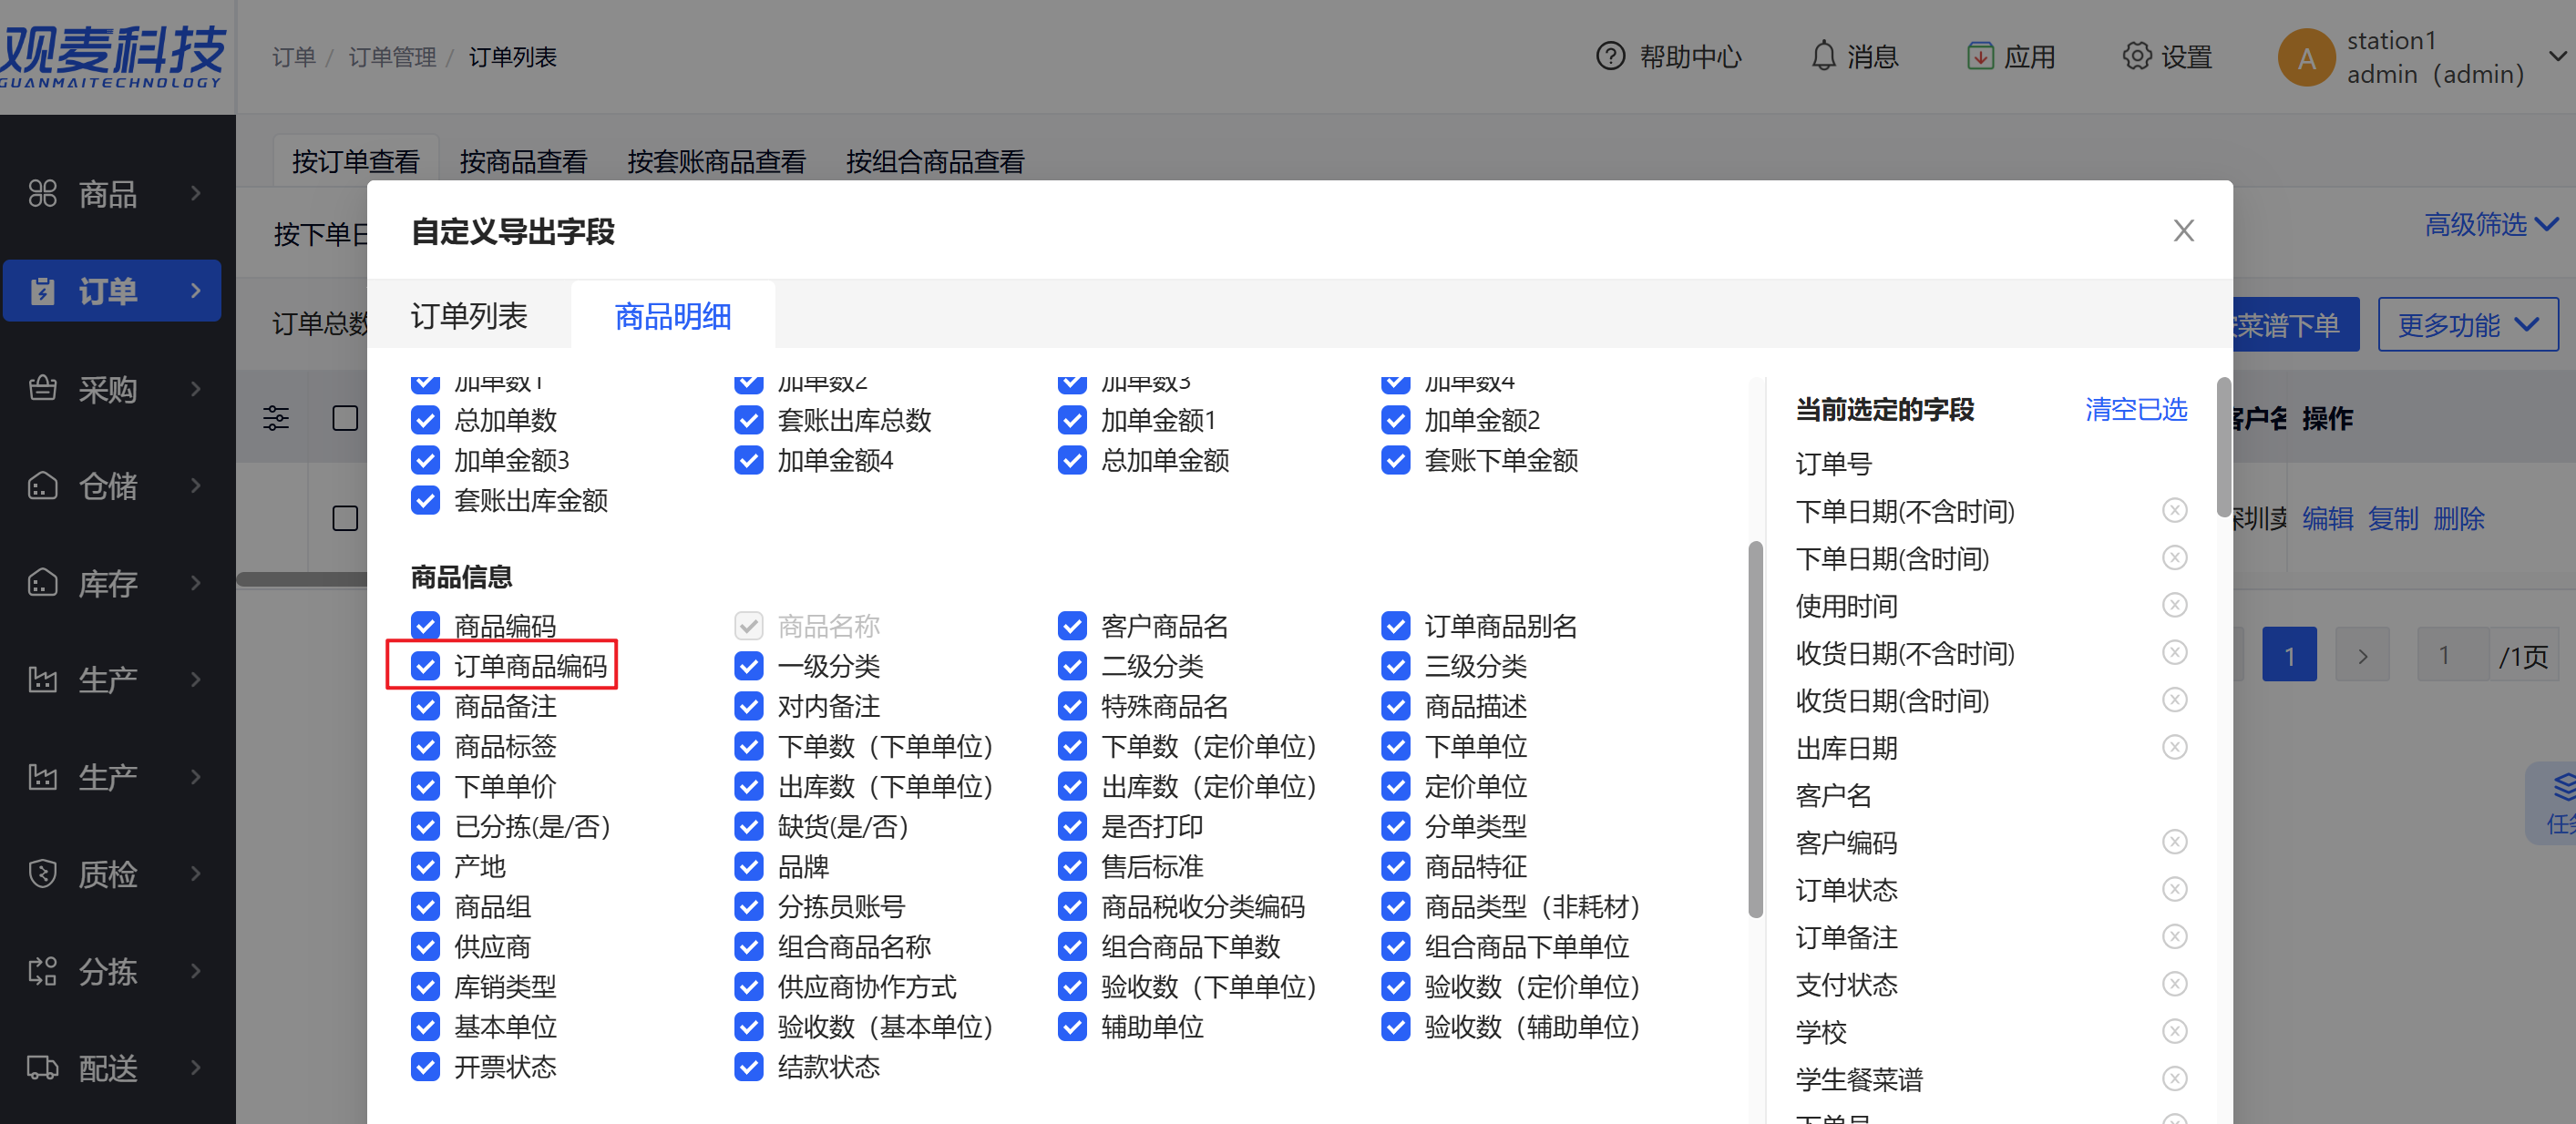Image resolution: width=2576 pixels, height=1124 pixels.
Task: Toggle the 订单商品别名 checkbox
Action: (1395, 625)
